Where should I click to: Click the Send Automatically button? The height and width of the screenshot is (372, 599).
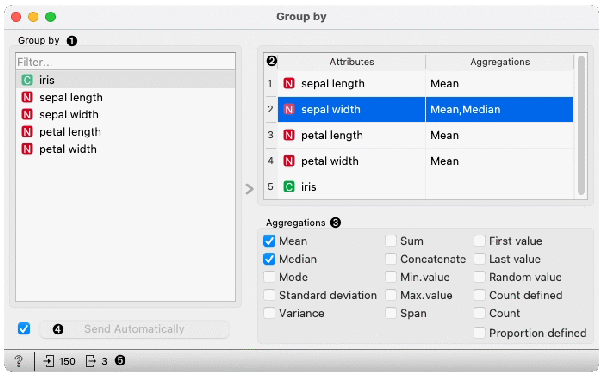pos(134,329)
